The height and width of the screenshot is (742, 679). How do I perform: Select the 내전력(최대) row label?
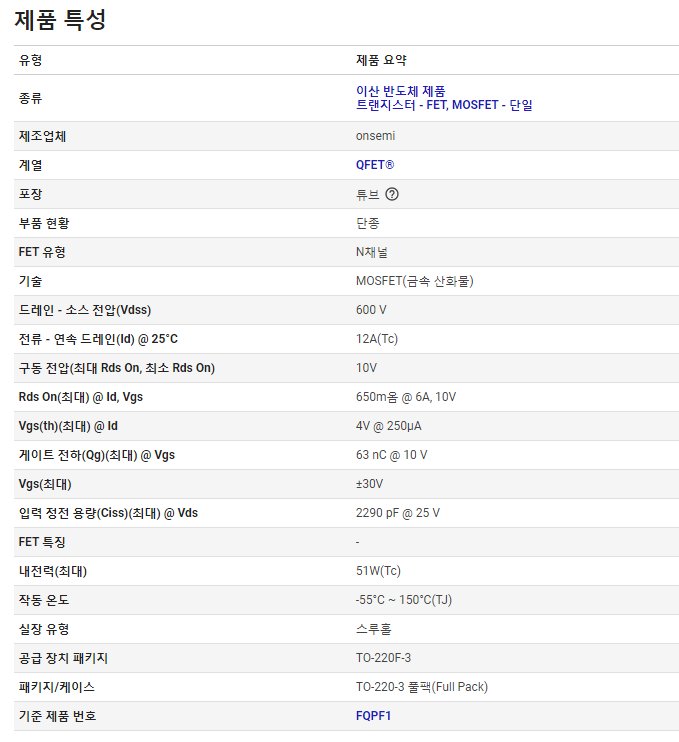tap(53, 571)
